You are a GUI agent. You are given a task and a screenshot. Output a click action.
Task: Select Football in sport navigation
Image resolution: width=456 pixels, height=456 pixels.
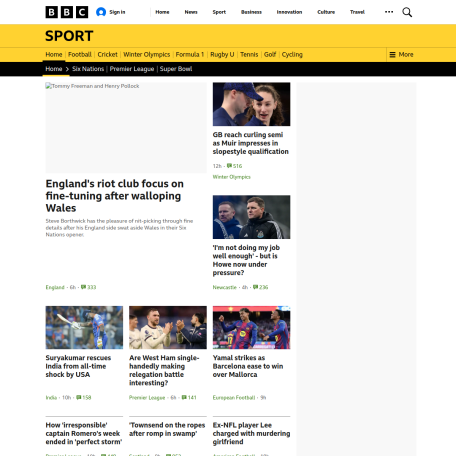[x=80, y=54]
